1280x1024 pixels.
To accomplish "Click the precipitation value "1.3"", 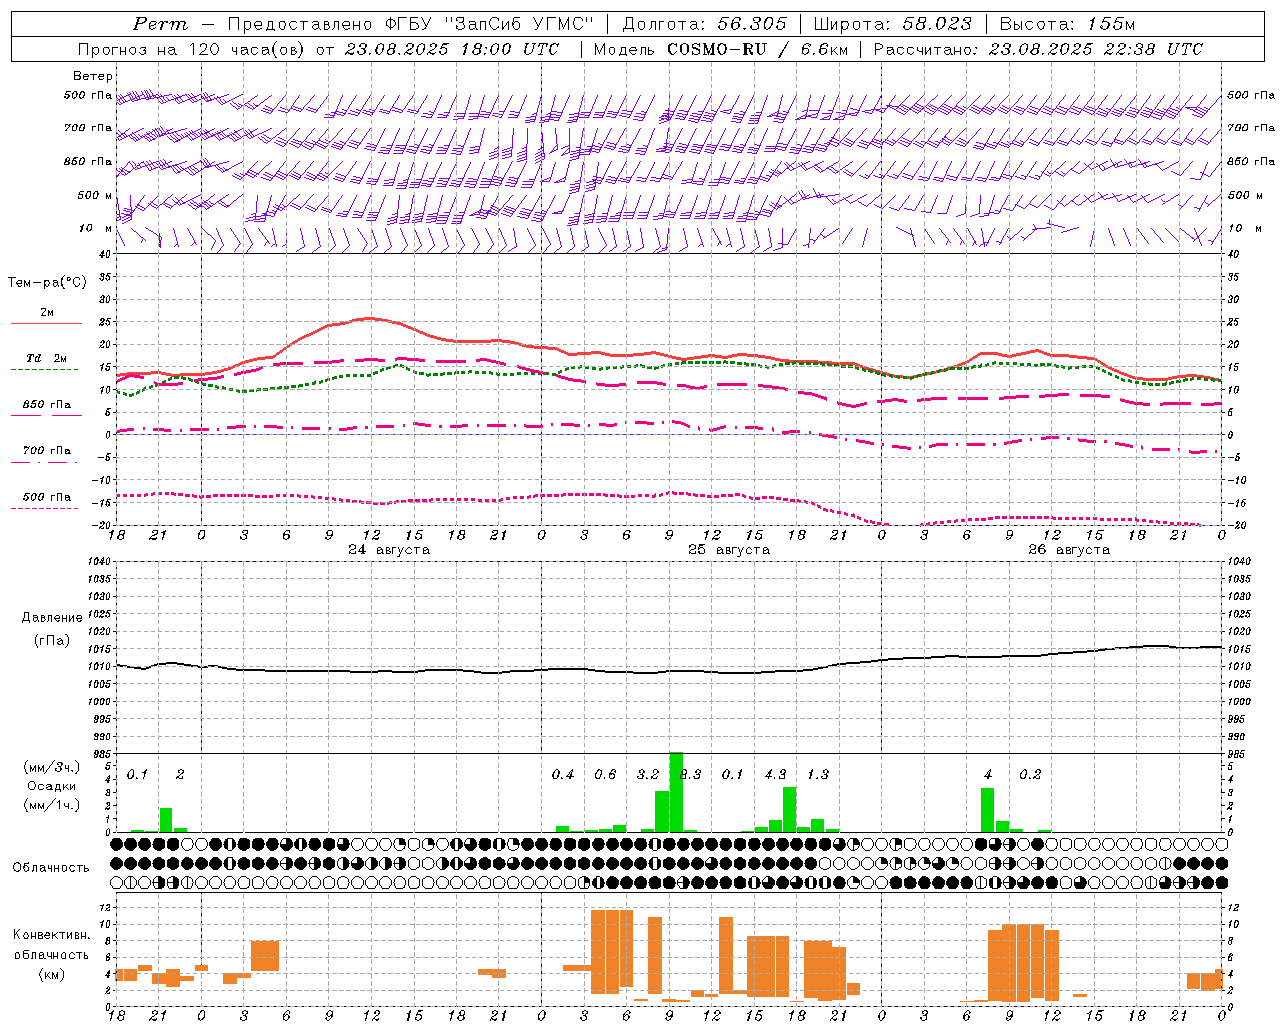I will coord(817,774).
